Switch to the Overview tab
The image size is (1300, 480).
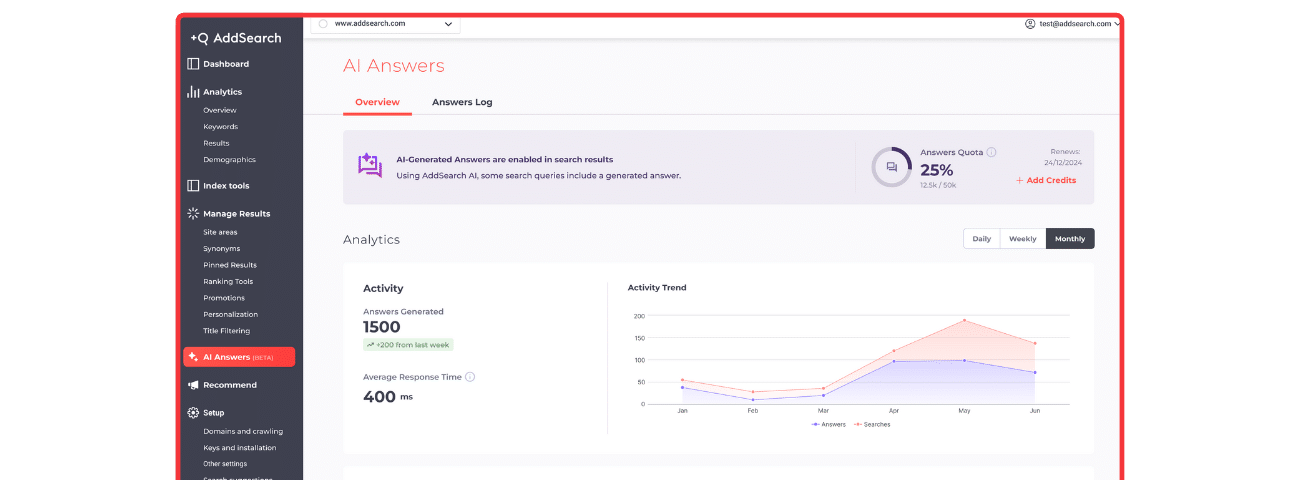click(x=377, y=102)
